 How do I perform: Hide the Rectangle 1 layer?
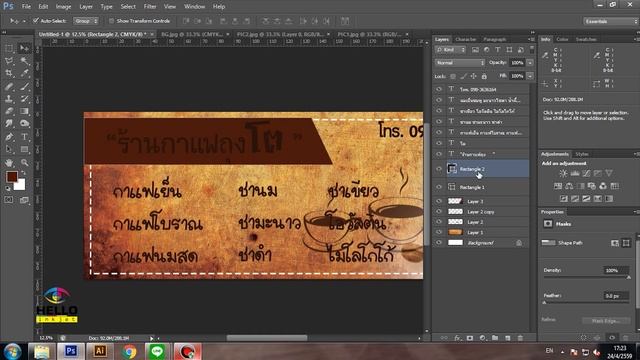tap(439, 187)
